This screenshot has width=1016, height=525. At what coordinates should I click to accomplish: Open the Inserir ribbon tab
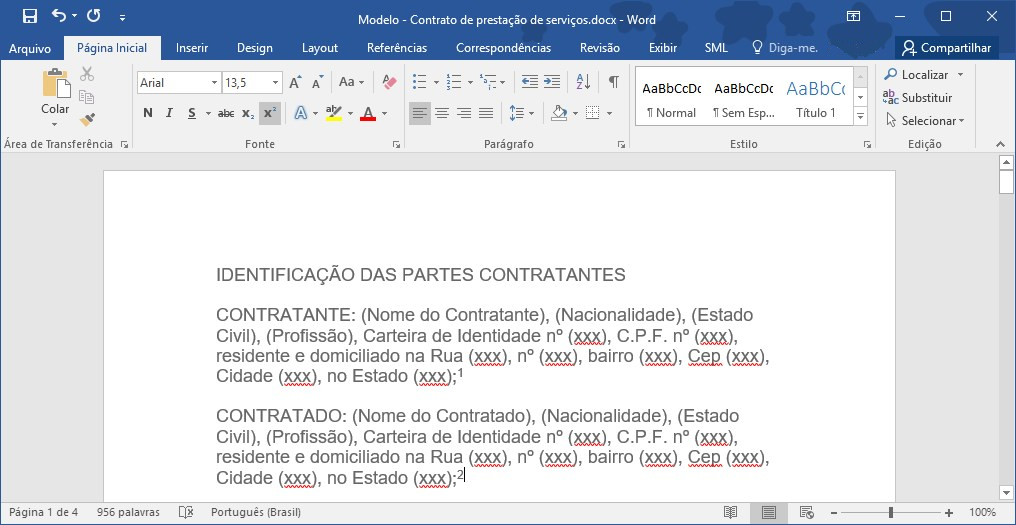192,48
